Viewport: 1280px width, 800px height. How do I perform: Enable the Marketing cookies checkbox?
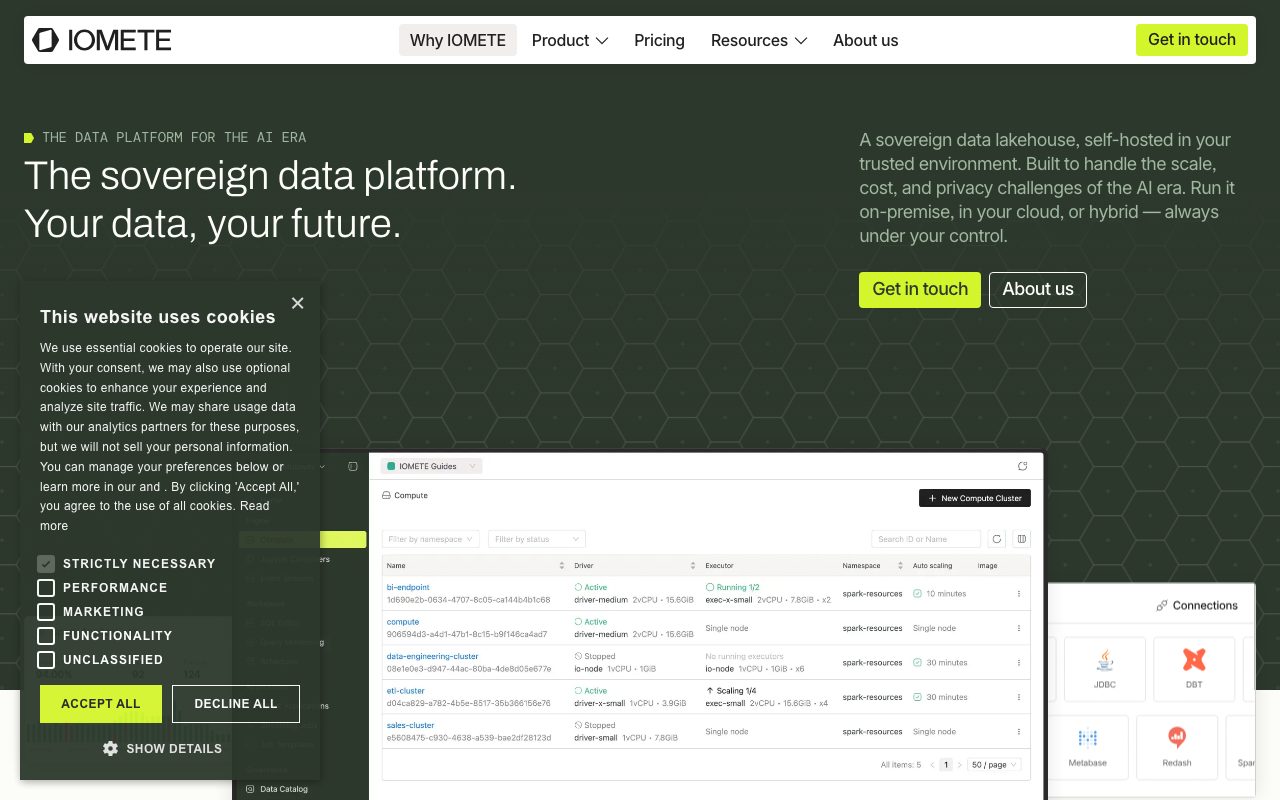(46, 612)
